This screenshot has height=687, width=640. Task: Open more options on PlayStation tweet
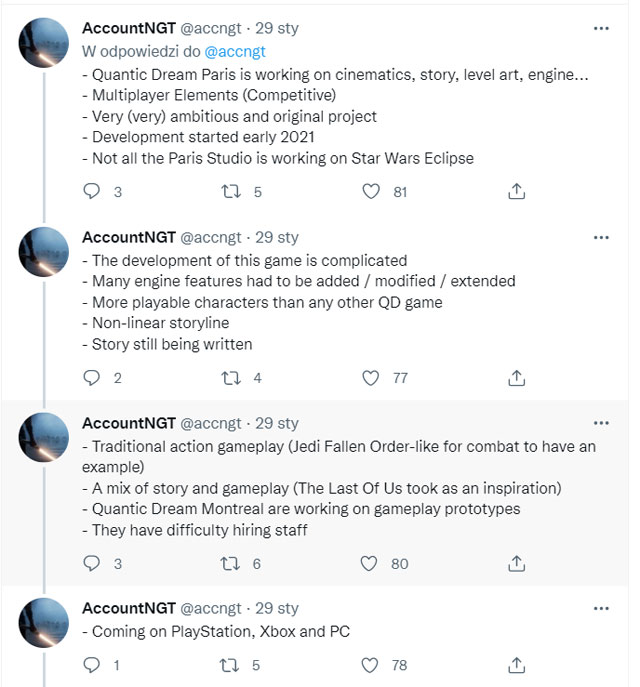click(601, 609)
